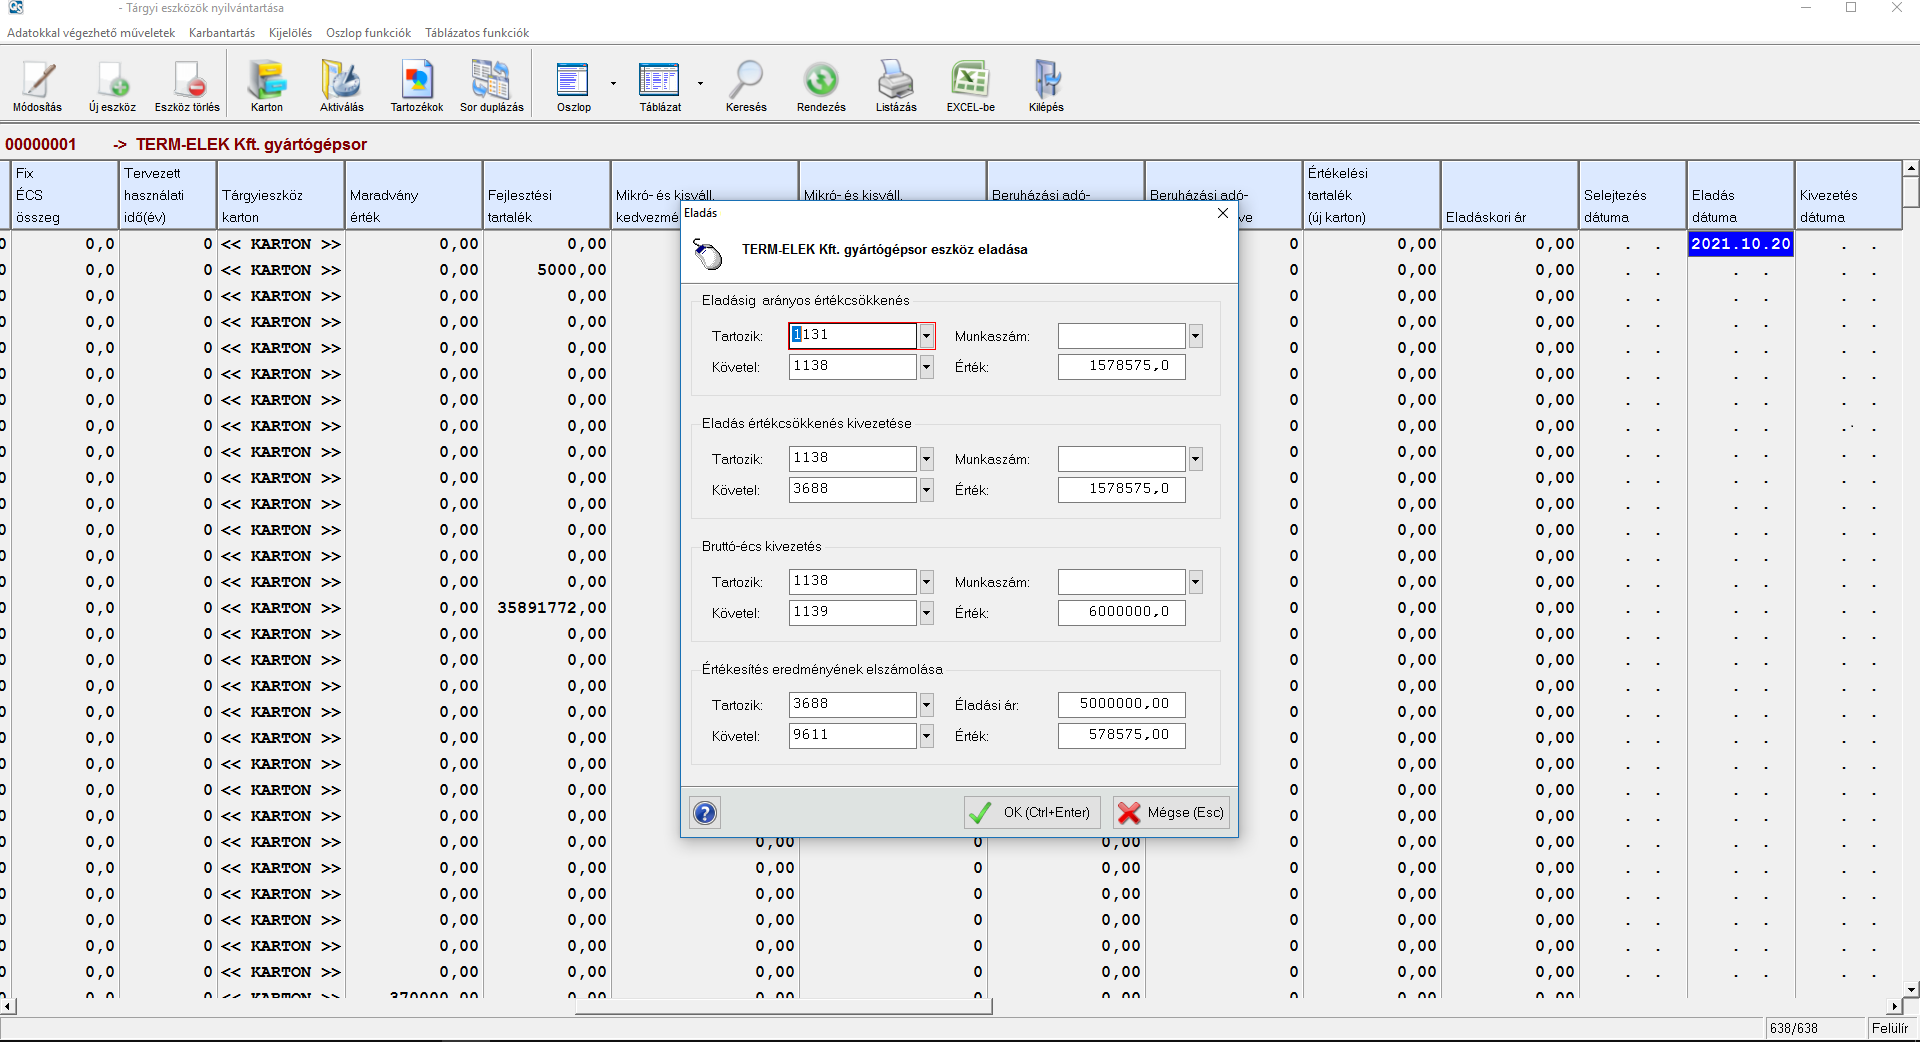Click the Új eszköz toolbar icon
Viewport: 1920px width, 1042px height.
(112, 81)
